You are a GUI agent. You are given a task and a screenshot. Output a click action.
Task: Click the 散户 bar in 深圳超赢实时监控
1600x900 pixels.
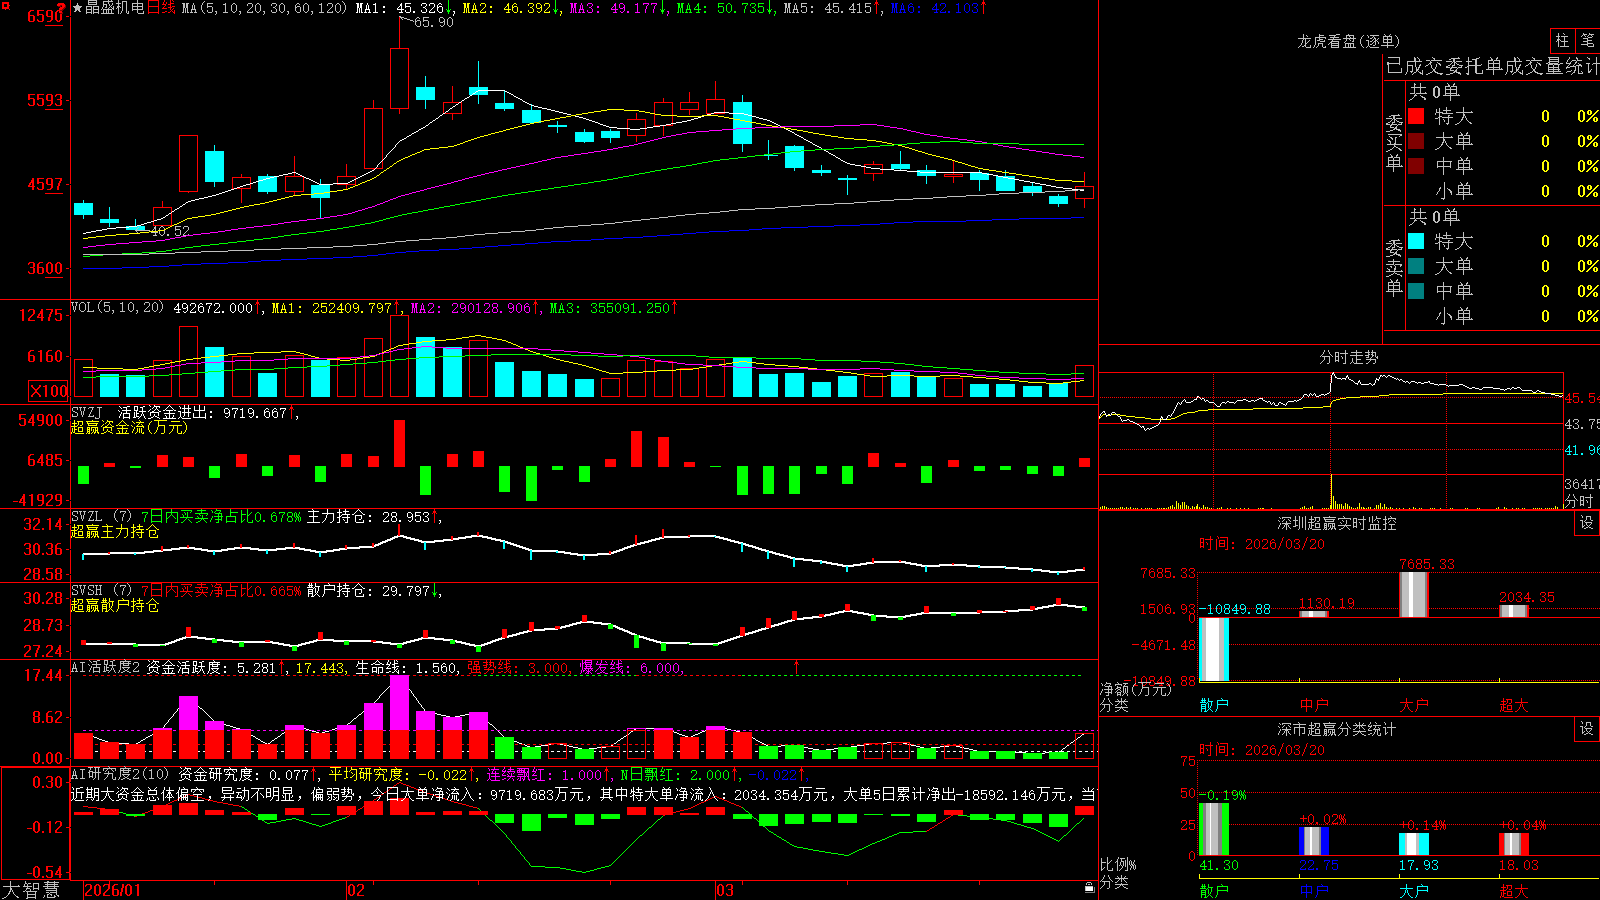(1213, 649)
